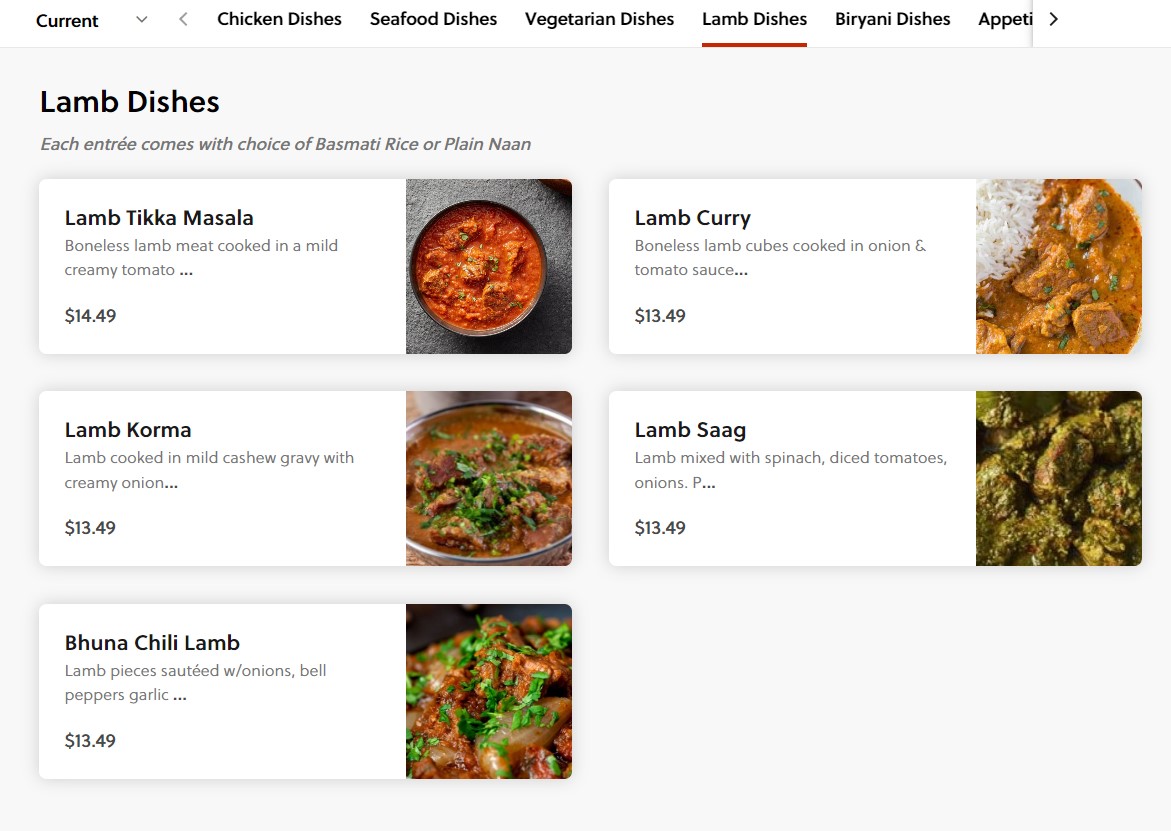Expand Lamb Tikka Masala description ellipsis
This screenshot has height=831, width=1171.
point(186,270)
